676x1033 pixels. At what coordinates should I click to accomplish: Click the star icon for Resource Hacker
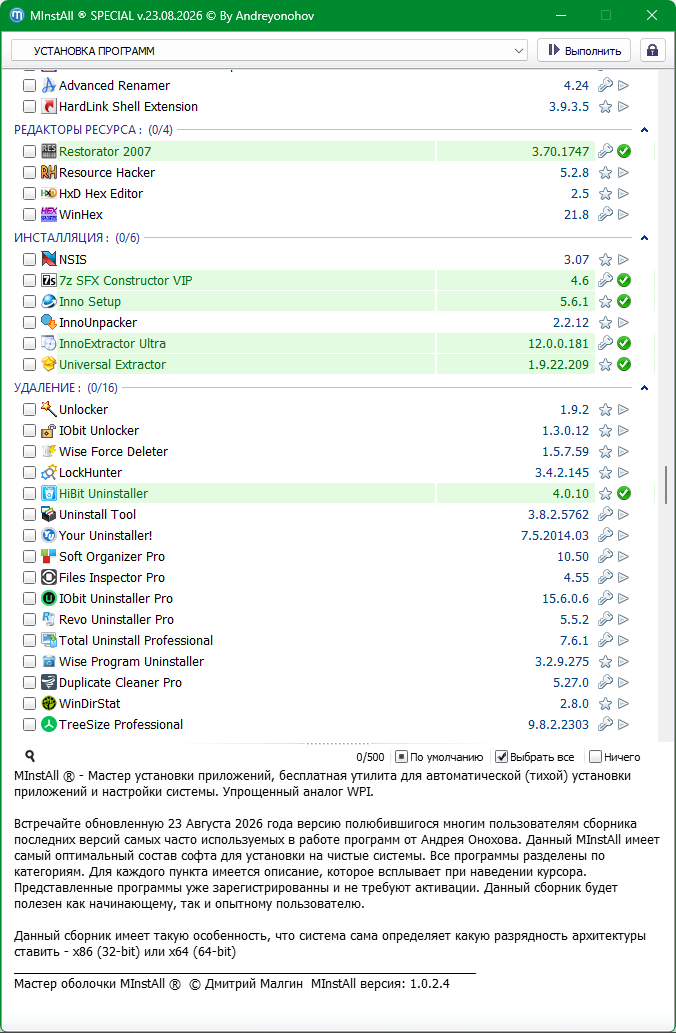pyautogui.click(x=605, y=173)
